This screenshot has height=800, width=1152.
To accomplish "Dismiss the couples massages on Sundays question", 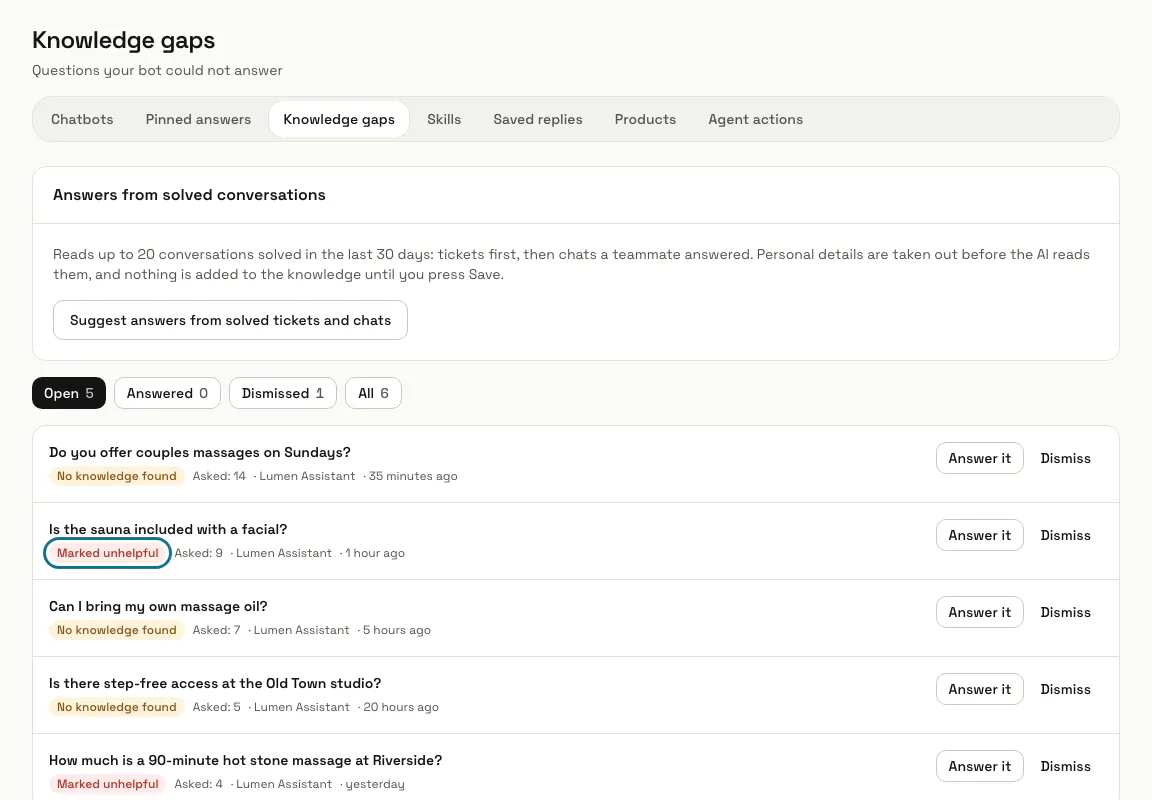I will tap(1065, 458).
